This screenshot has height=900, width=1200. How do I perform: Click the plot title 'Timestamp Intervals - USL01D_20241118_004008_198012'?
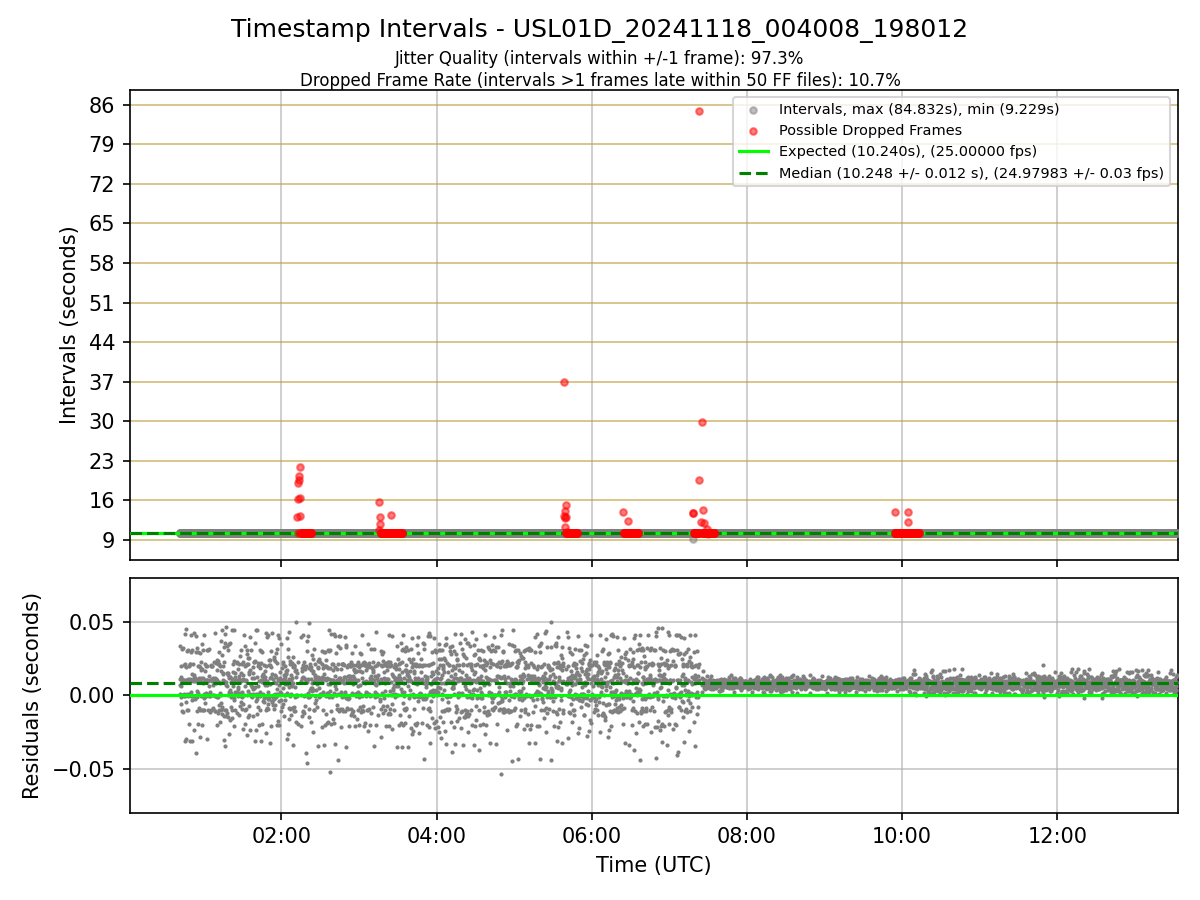(599, 29)
